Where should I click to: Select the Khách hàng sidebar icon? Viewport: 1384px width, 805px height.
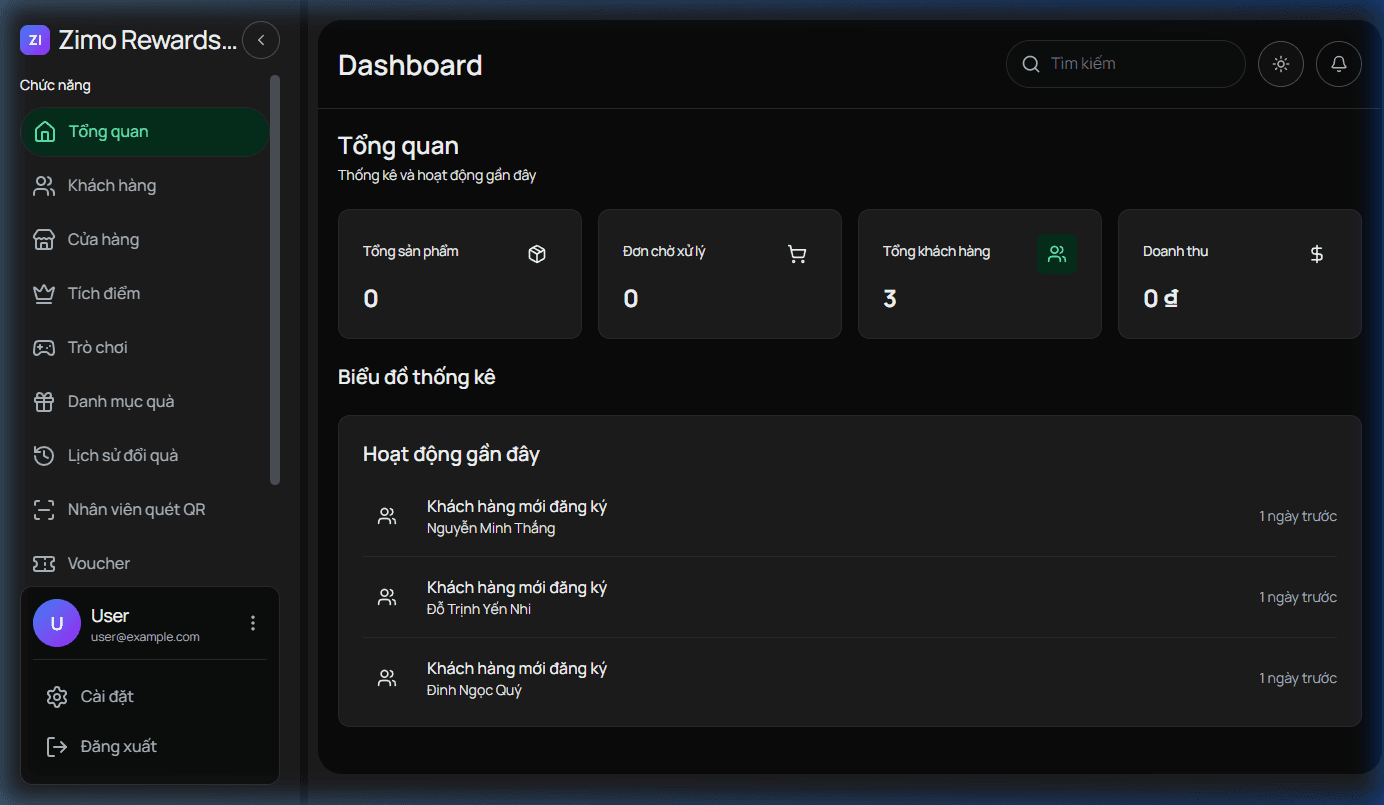(43, 185)
